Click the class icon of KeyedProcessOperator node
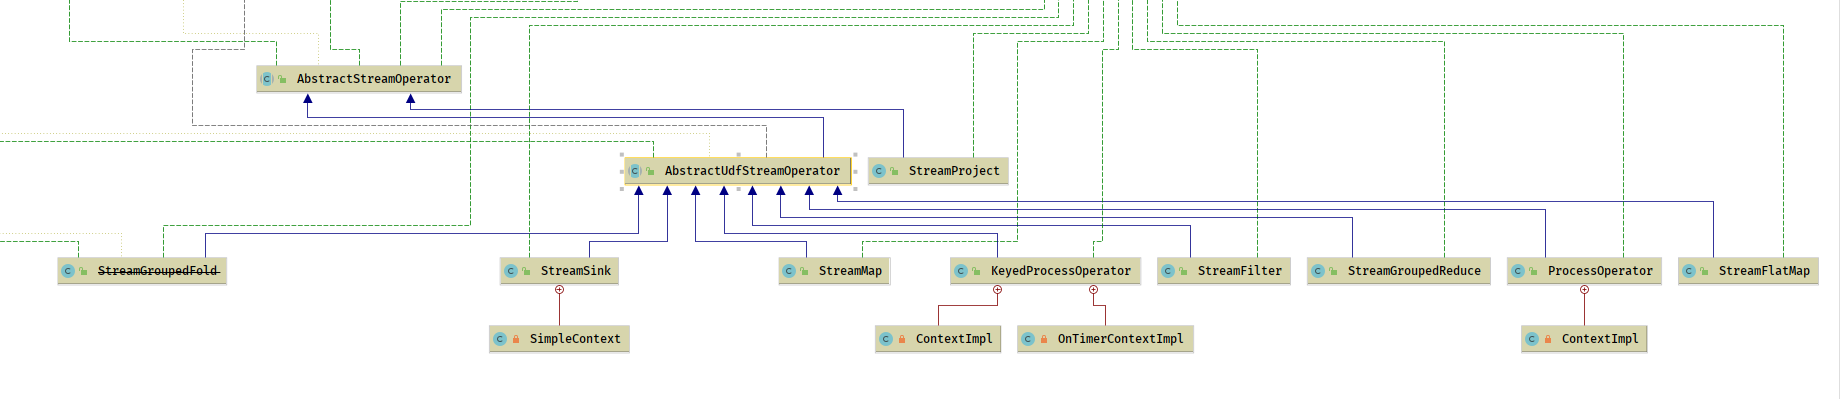 961,271
